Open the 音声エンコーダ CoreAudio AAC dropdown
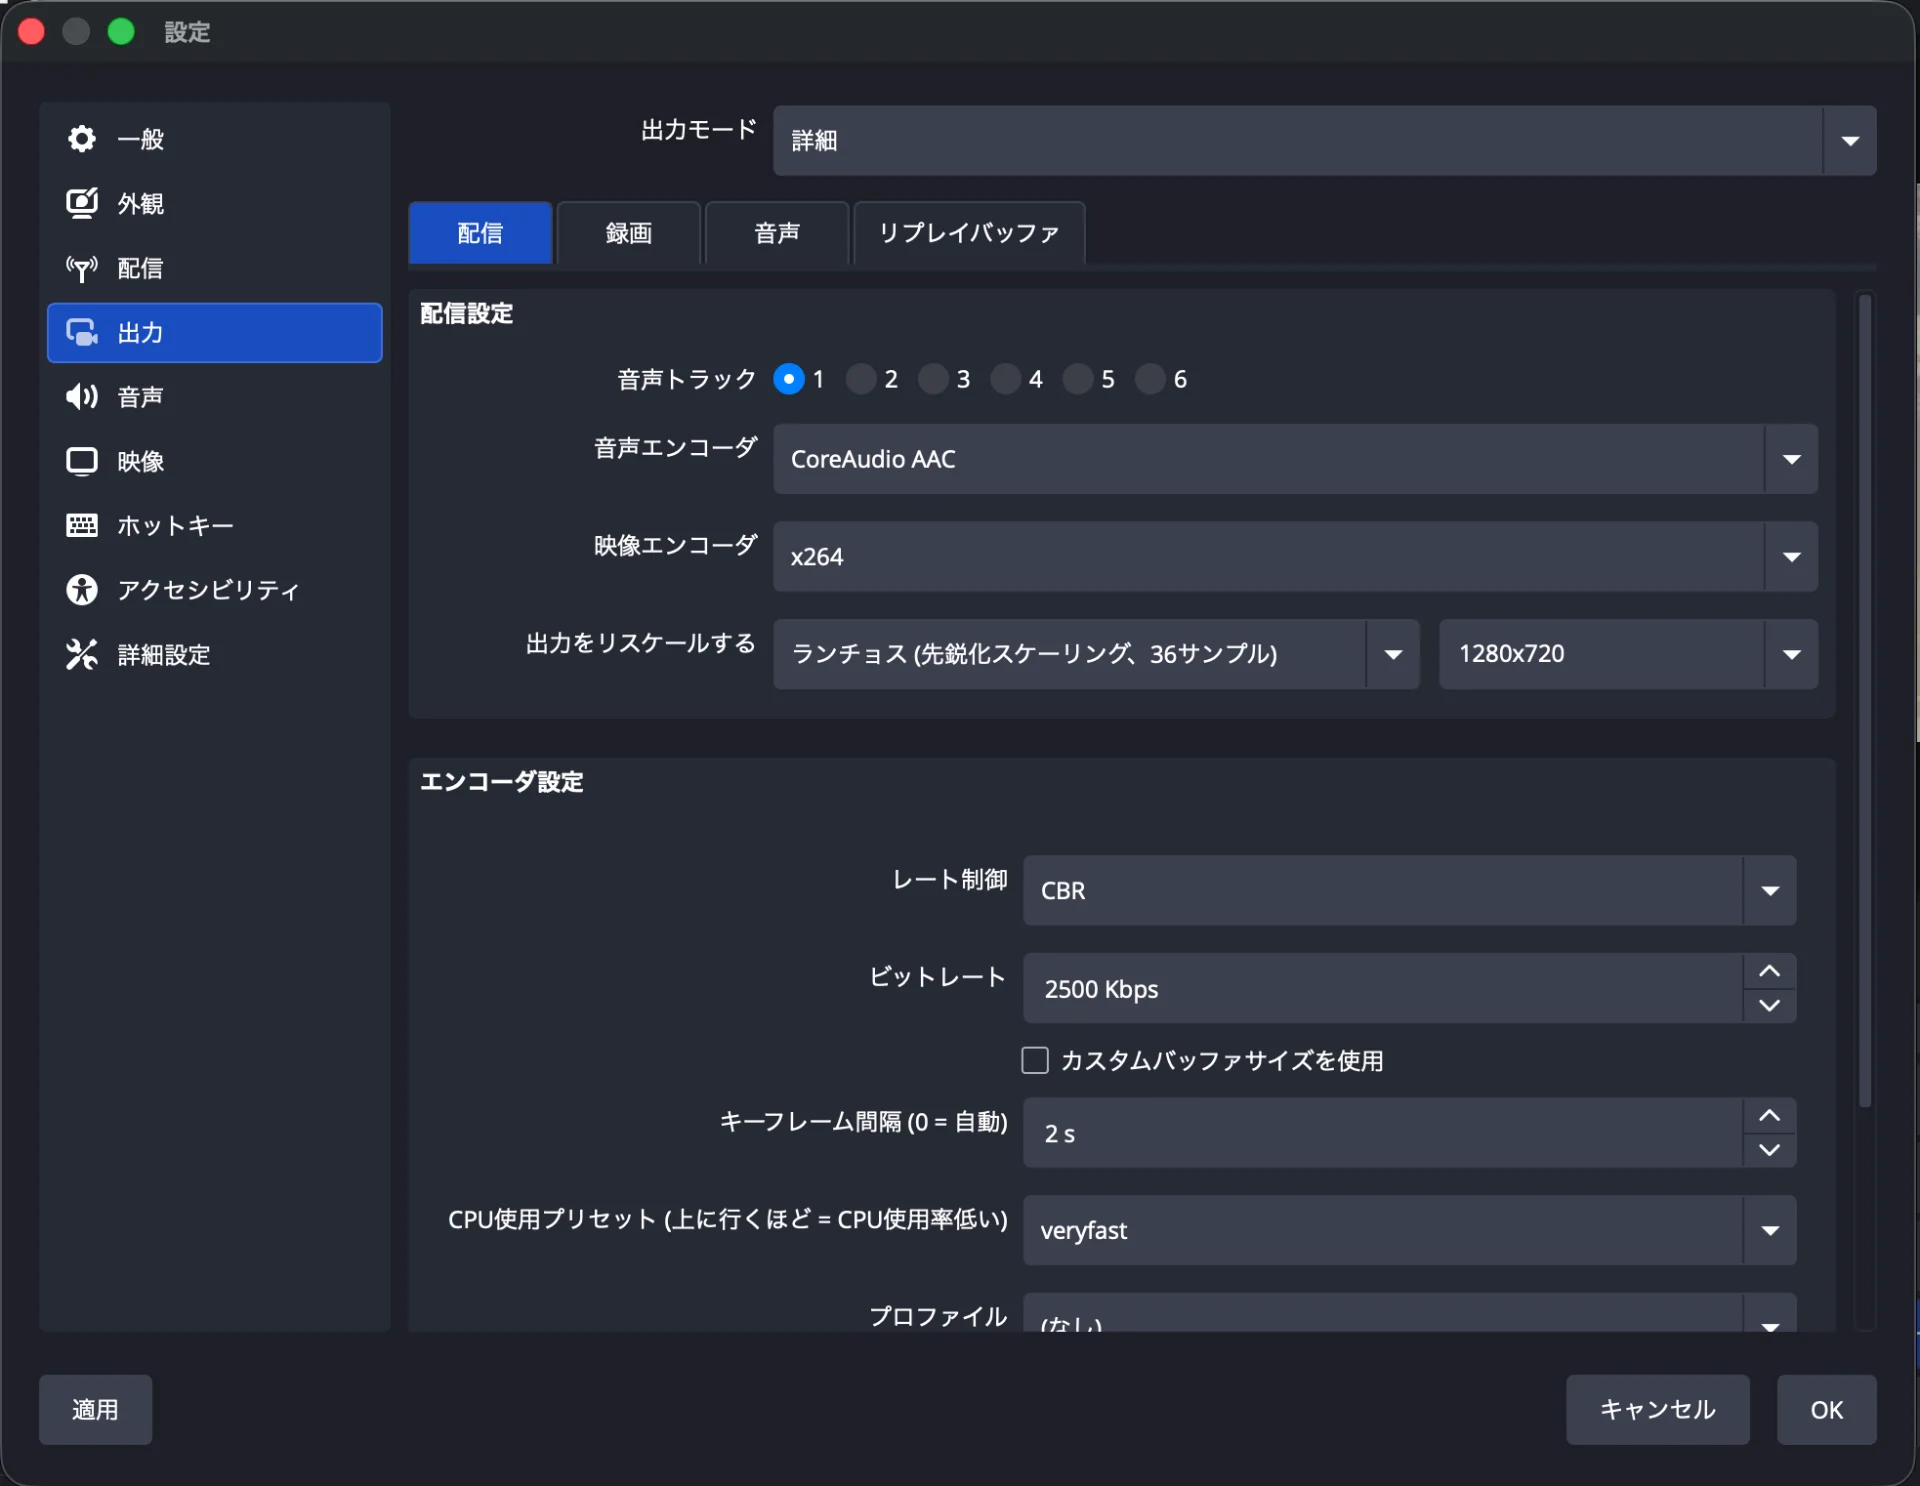This screenshot has height=1486, width=1920. [1295, 459]
